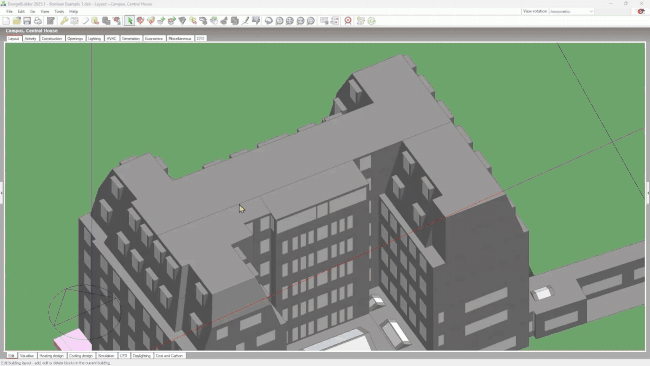The width and height of the screenshot is (650, 366).
Task: Click the New file icon
Action: (6, 21)
